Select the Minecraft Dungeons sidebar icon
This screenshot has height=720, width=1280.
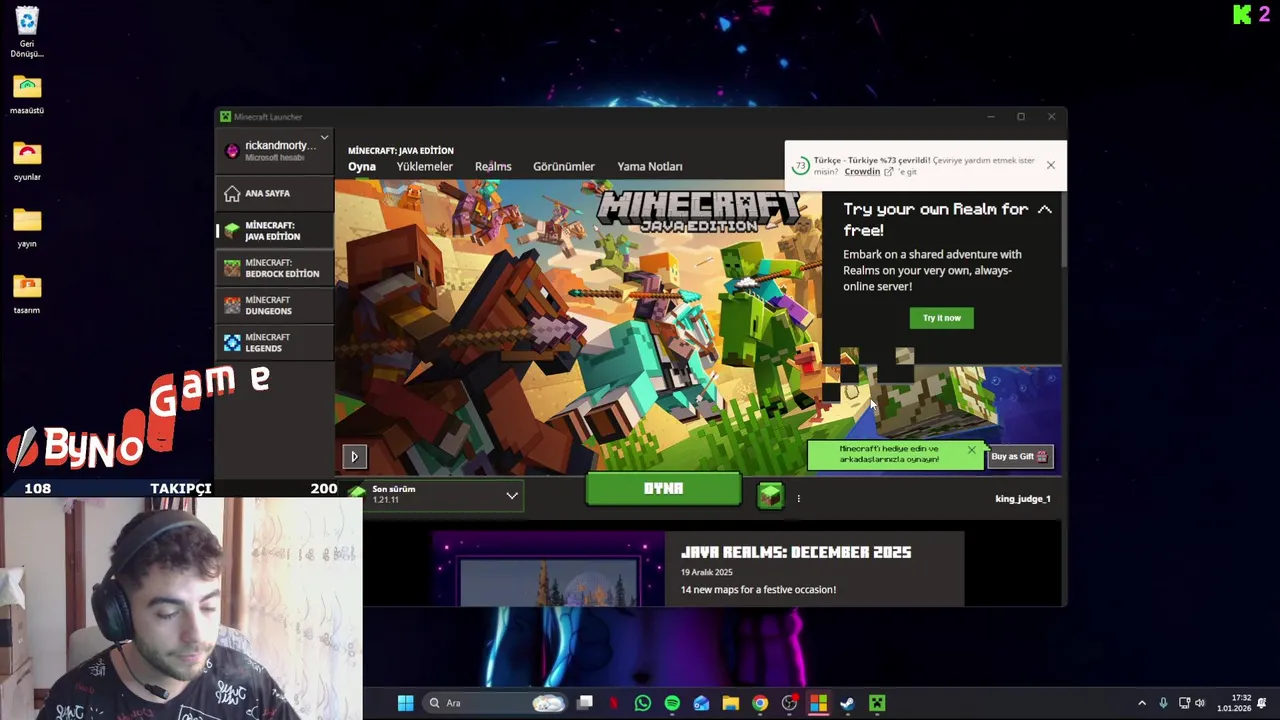pyautogui.click(x=232, y=305)
